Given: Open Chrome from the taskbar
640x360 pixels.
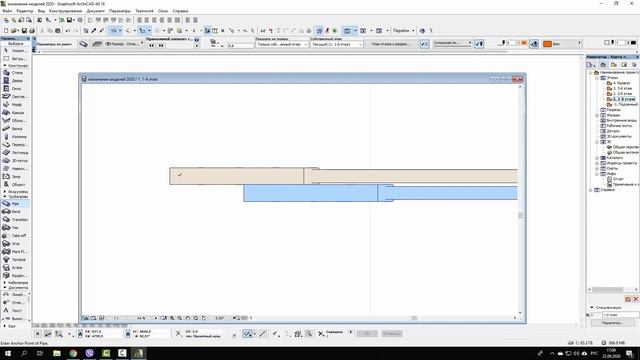Looking at the screenshot, I should pos(73,353).
